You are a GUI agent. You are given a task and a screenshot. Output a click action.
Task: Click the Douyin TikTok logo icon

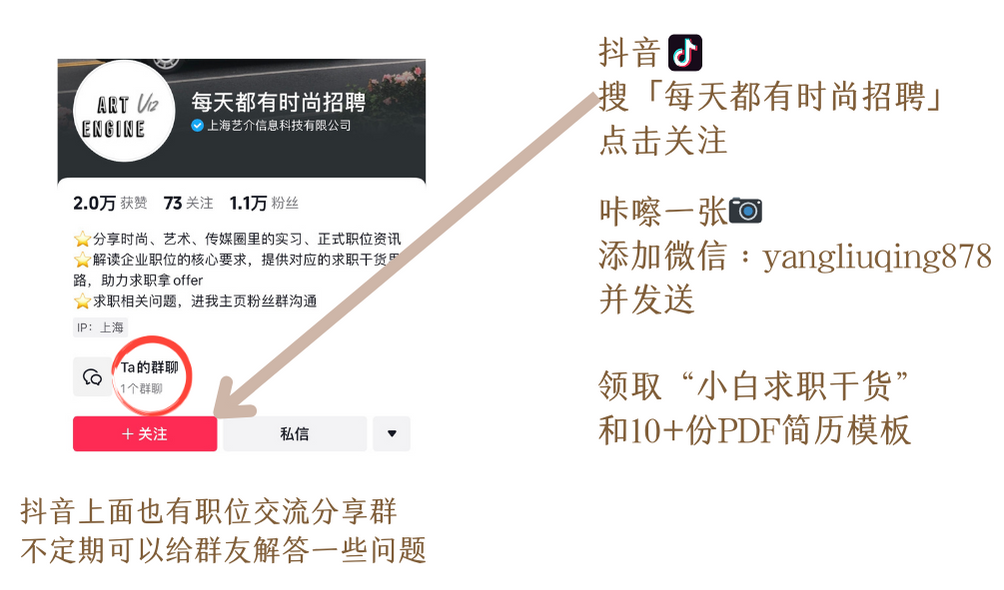coord(684,53)
